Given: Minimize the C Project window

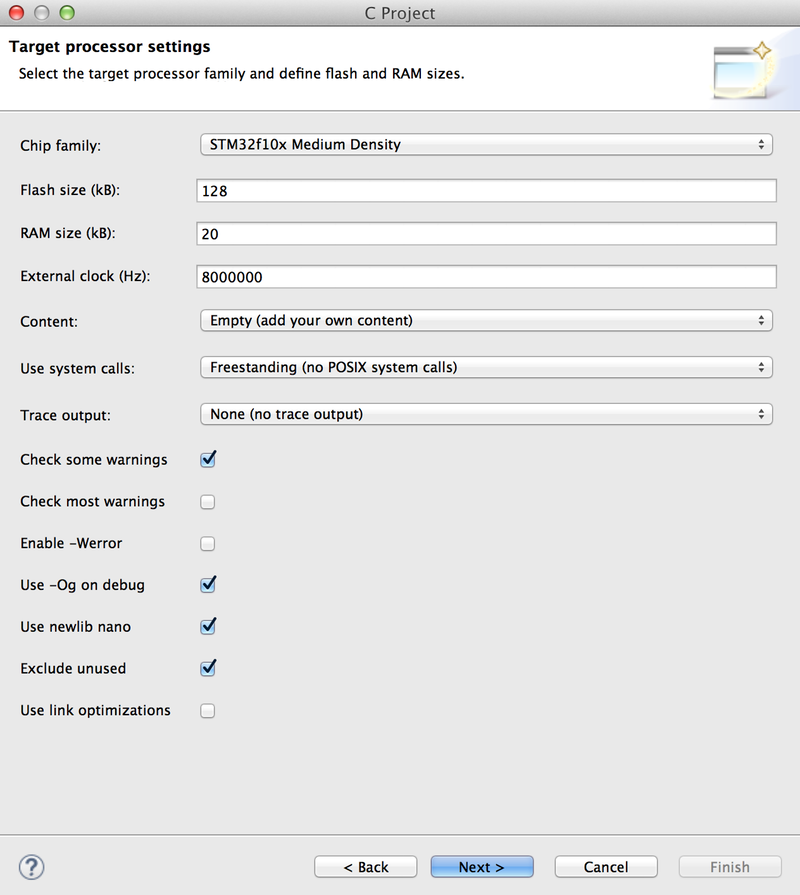Looking at the screenshot, I should tap(43, 13).
